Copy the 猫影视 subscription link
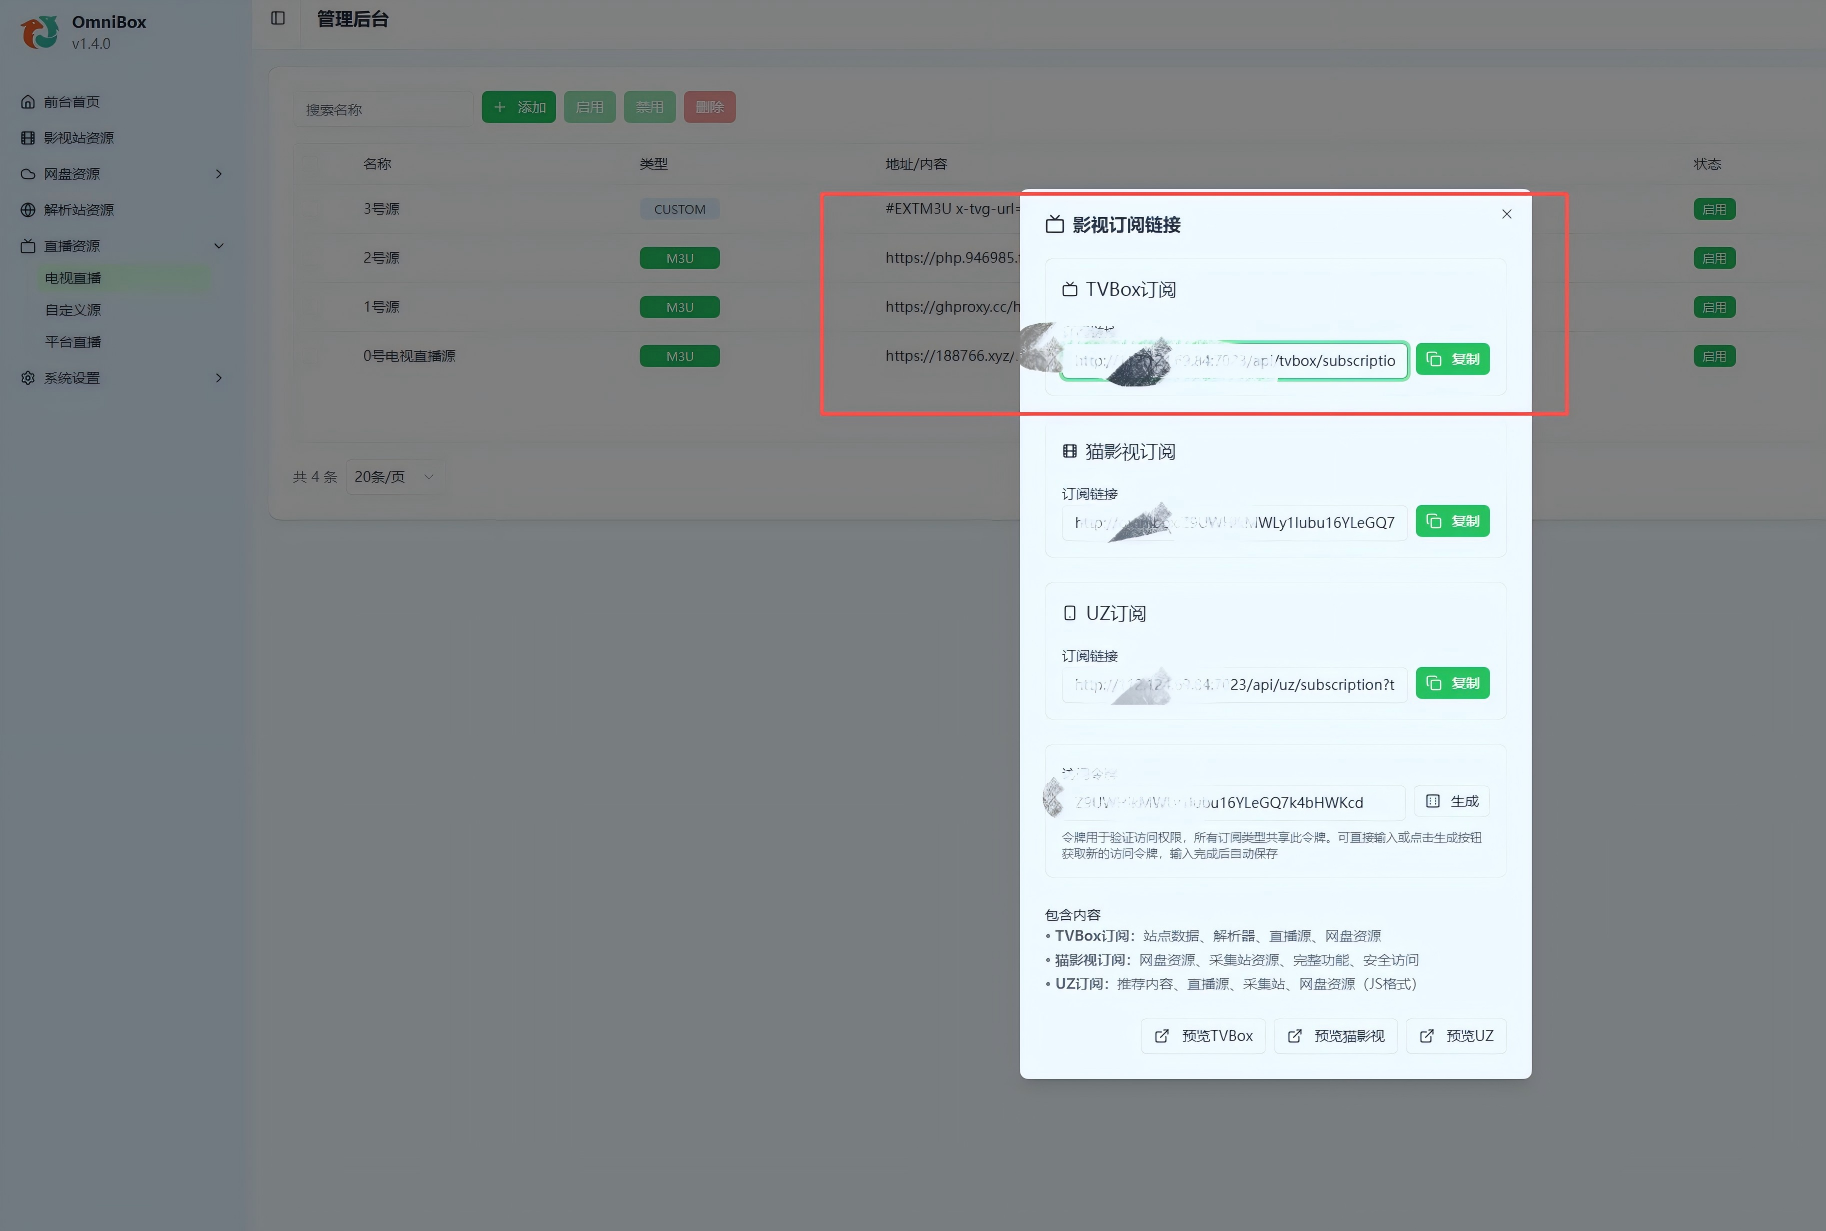The image size is (1826, 1231). click(1453, 521)
